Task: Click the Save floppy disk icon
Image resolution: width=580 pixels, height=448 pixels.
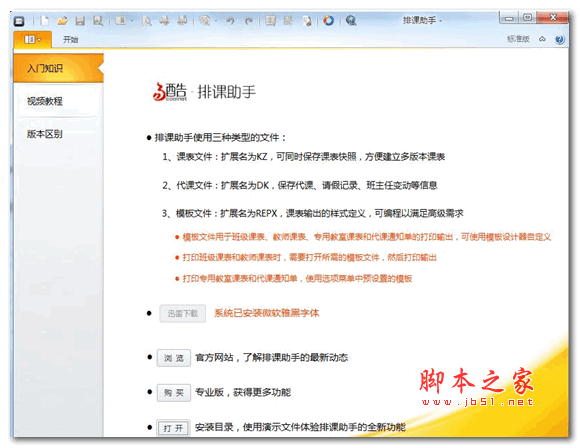Action: point(80,21)
